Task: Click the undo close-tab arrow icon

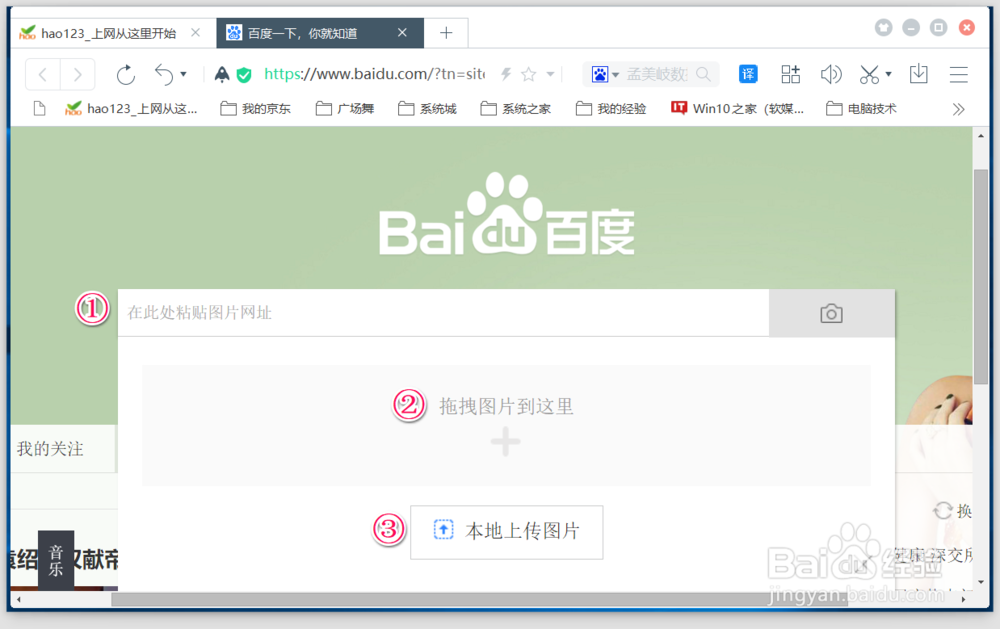Action: pos(164,75)
